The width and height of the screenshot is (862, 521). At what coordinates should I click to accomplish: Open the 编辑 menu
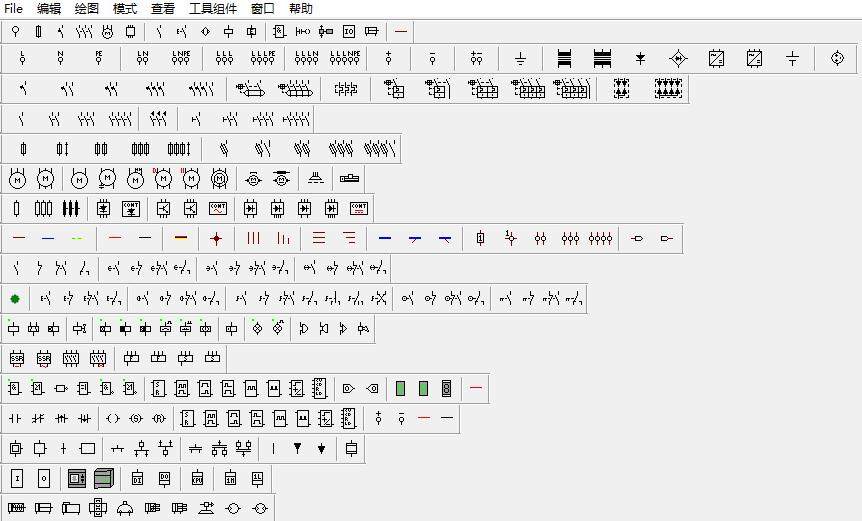(x=49, y=8)
